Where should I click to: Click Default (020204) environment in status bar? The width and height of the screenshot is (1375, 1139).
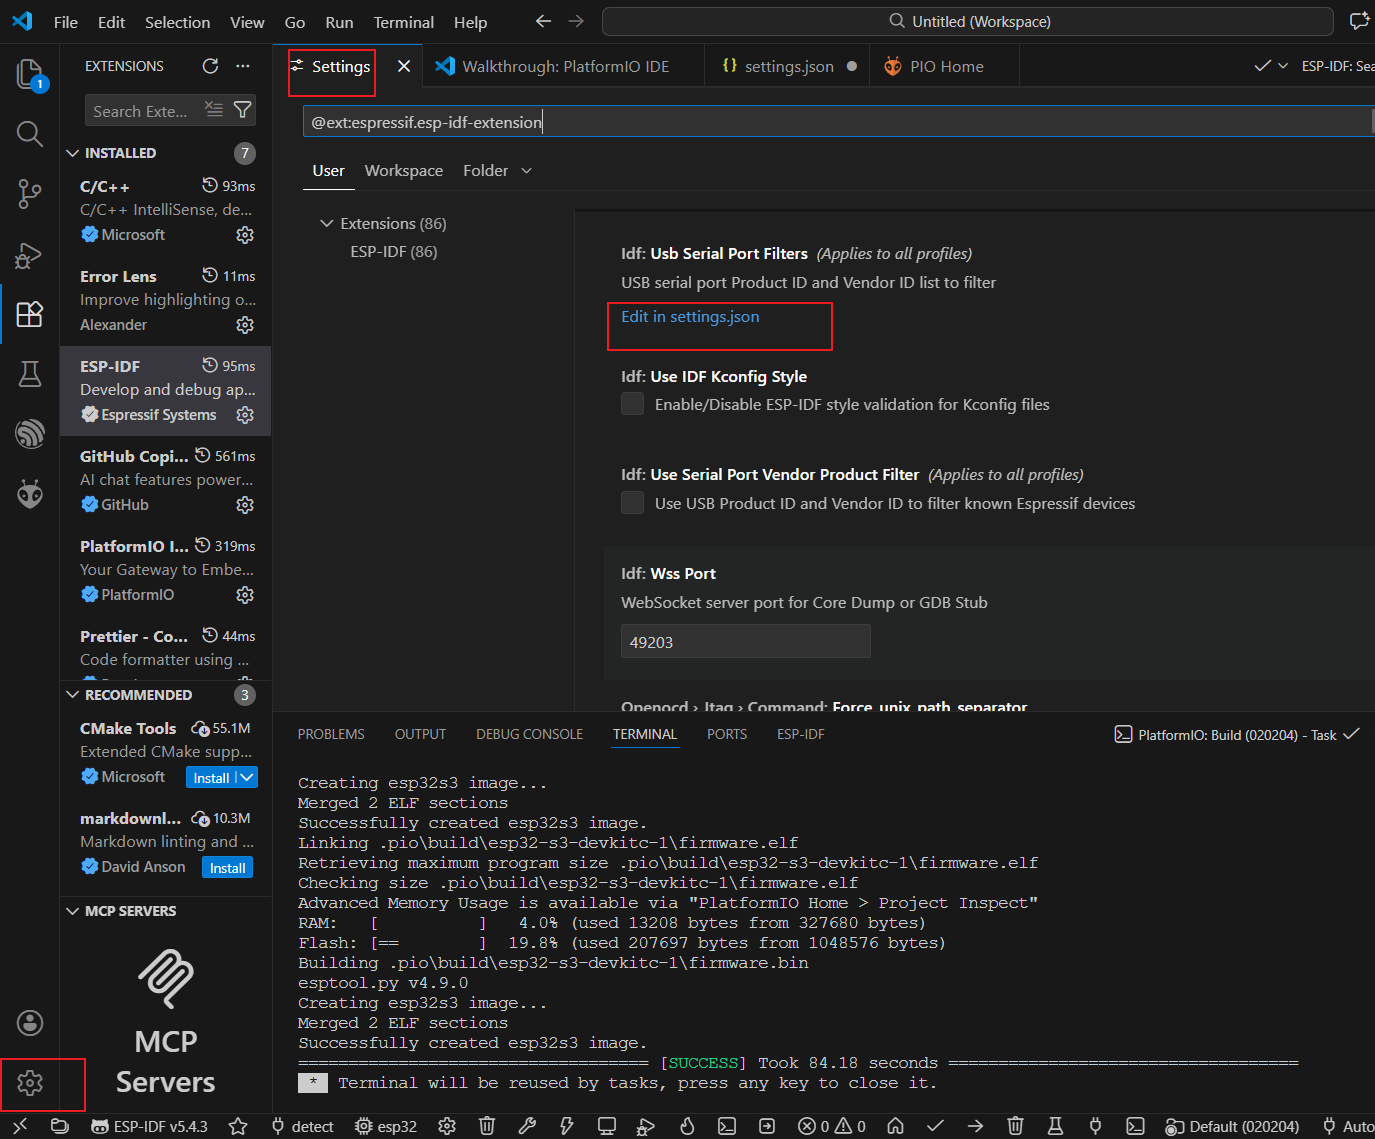point(1232,1126)
